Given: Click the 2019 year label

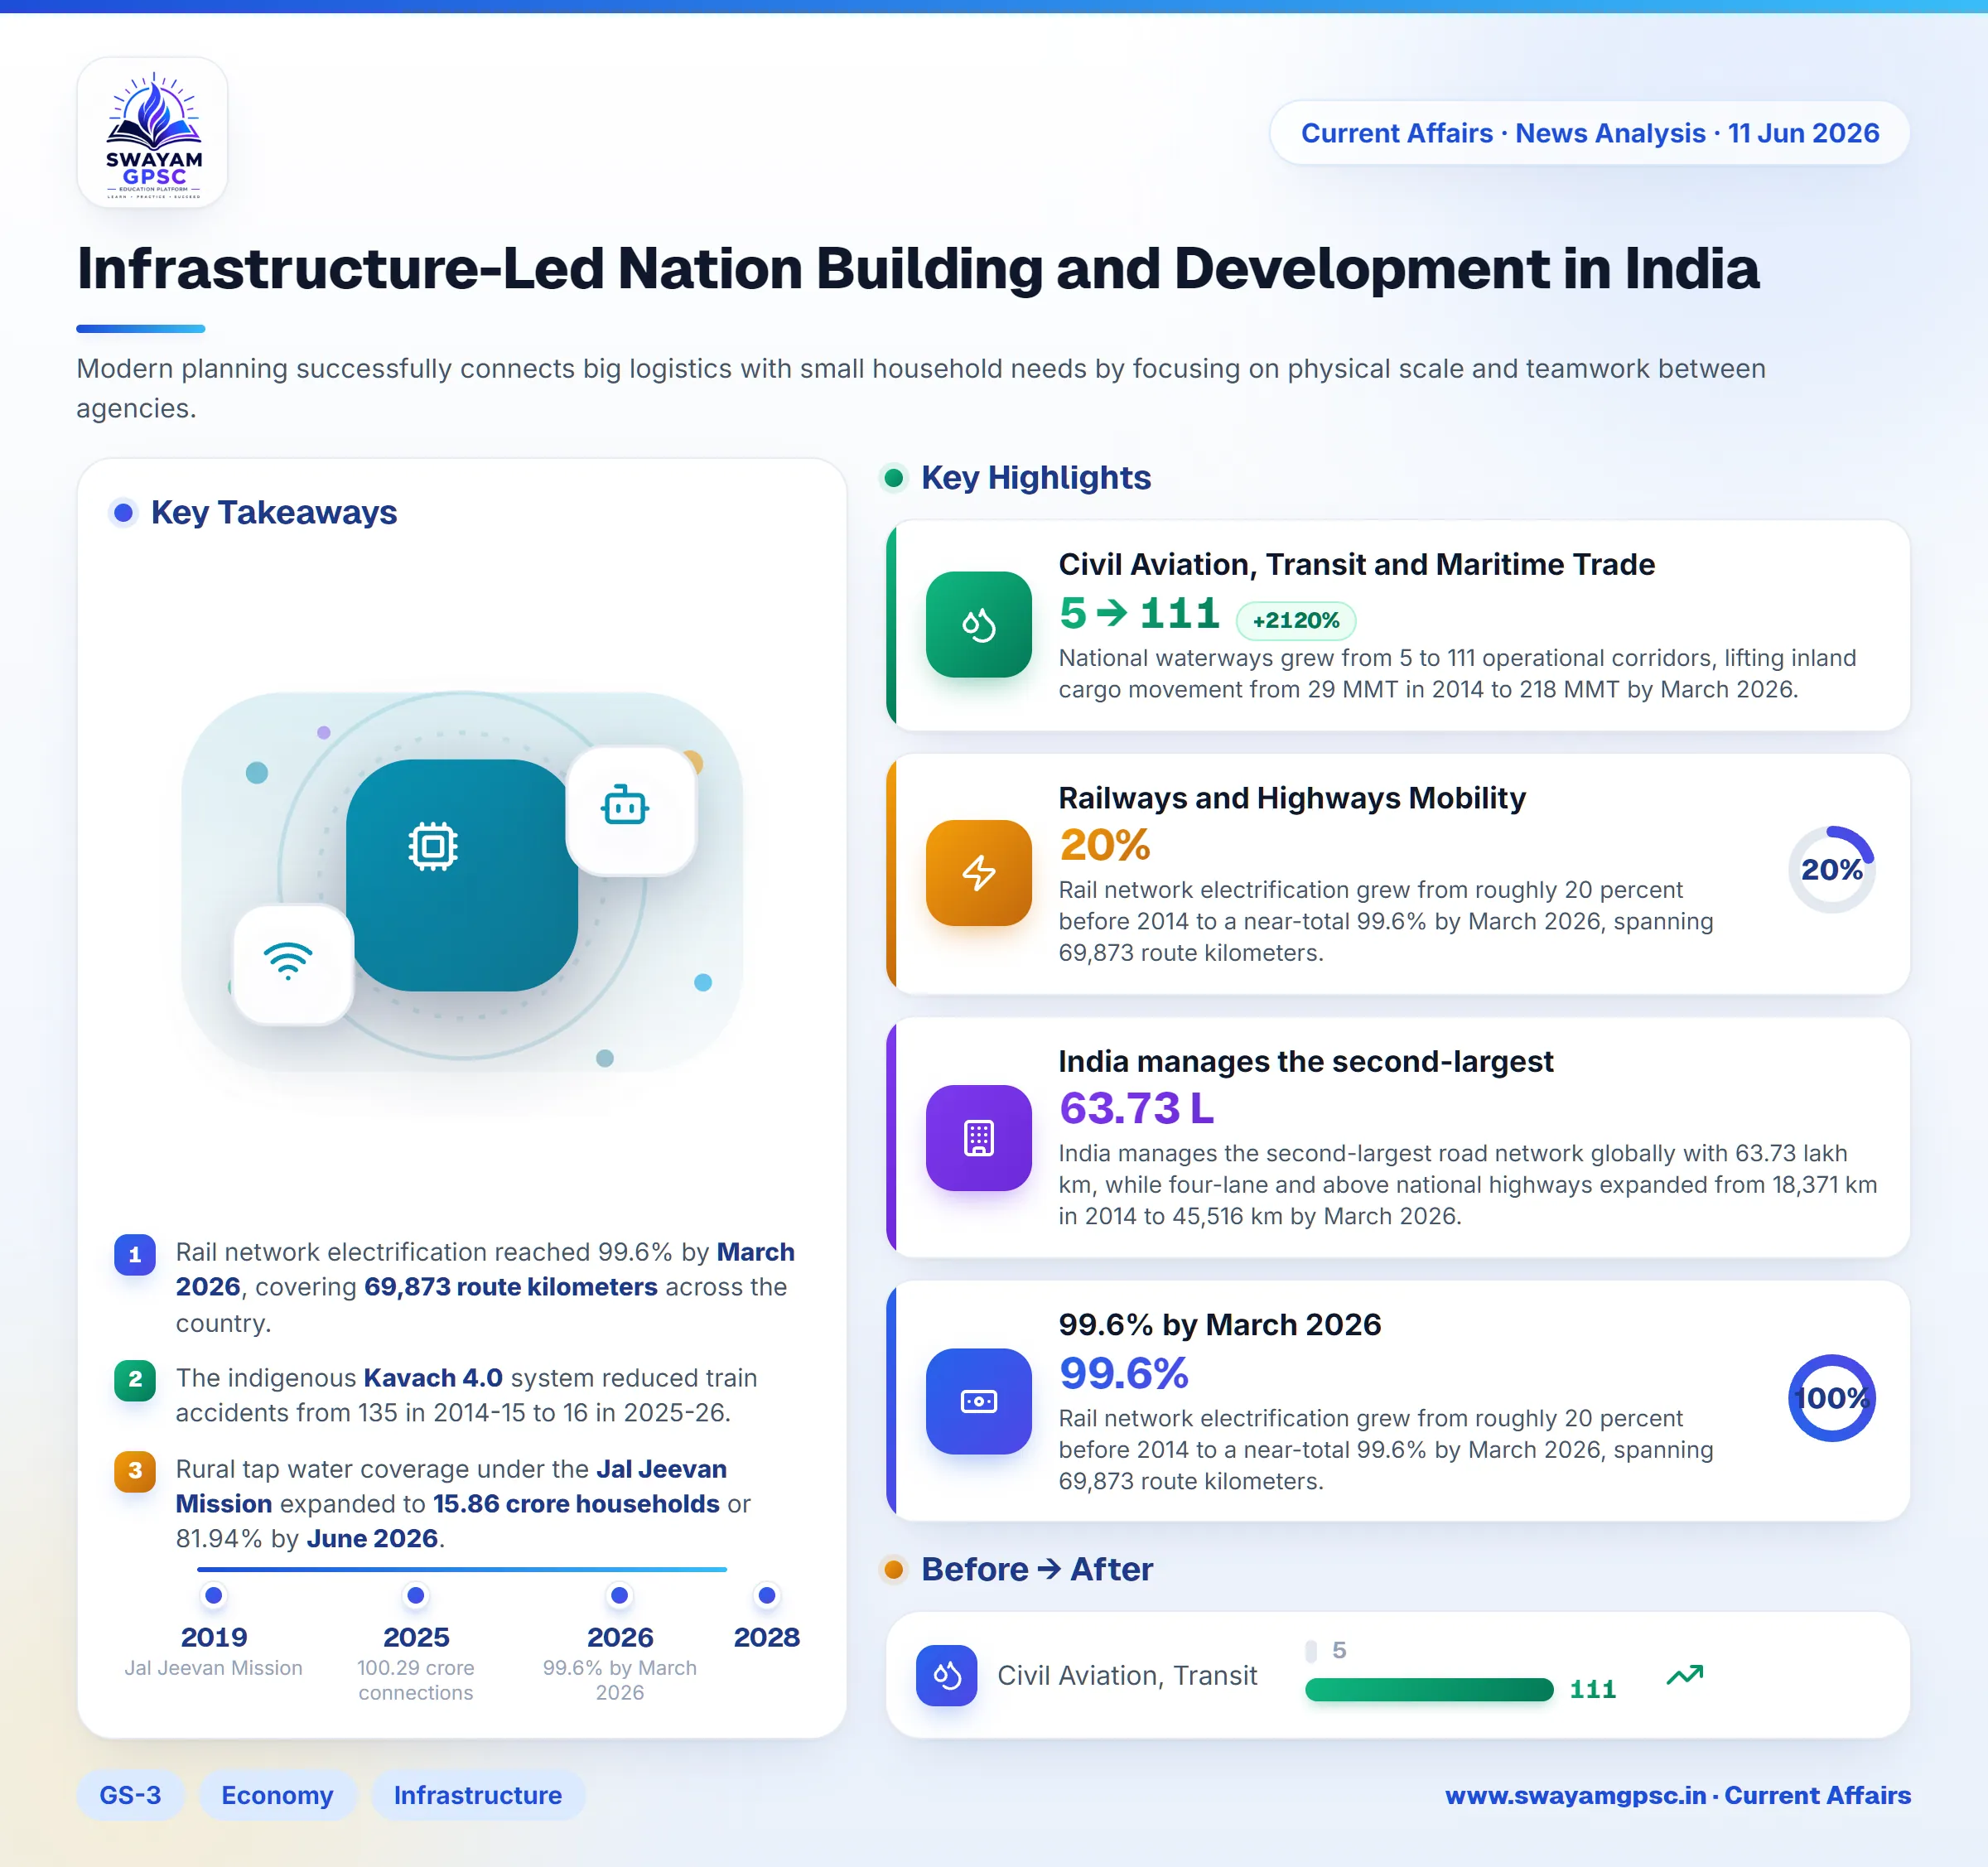Looking at the screenshot, I should tap(213, 1637).
